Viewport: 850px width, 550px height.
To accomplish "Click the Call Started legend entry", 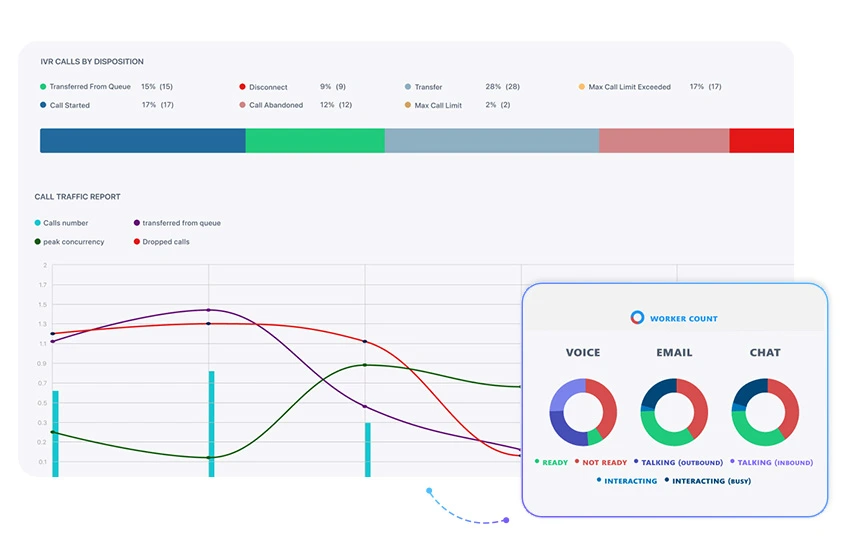I will 69,105.
